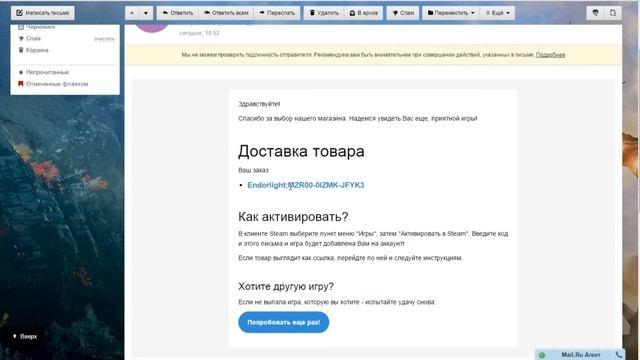Viewport: 640px width, 360px height.
Task: Click the unread dot icon beside Непрочитанные
Action: [x=21, y=72]
